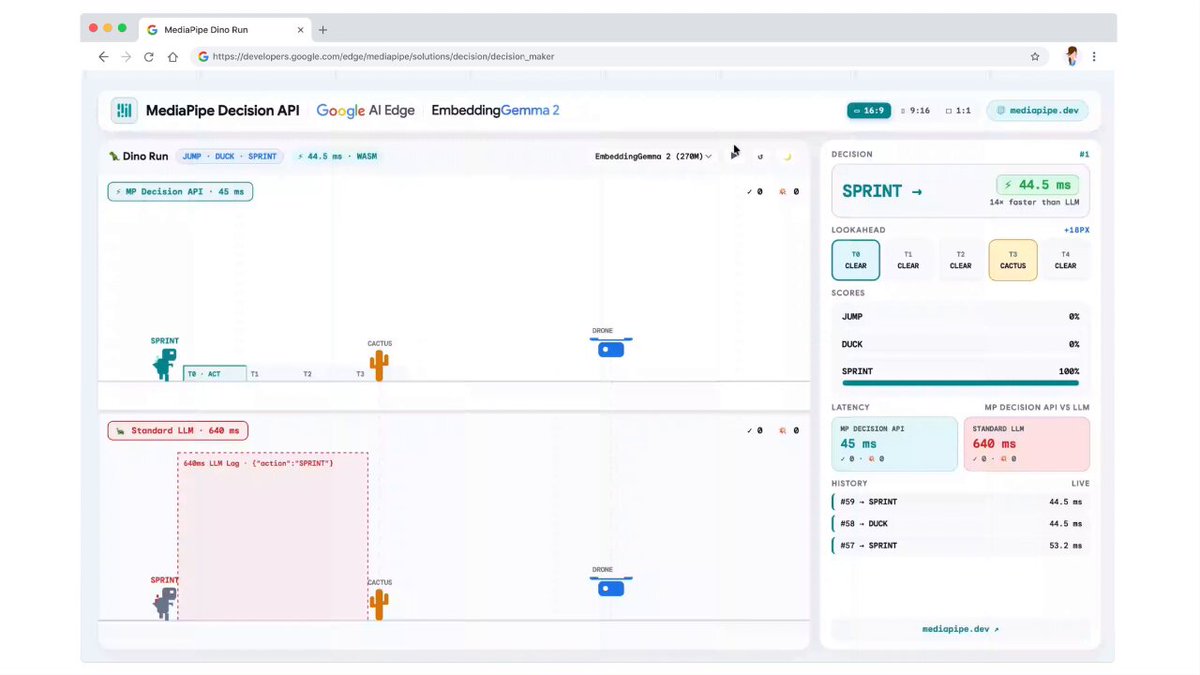The image size is (1200, 675).
Task: Click the MediaPipe logo icon
Action: (124, 111)
